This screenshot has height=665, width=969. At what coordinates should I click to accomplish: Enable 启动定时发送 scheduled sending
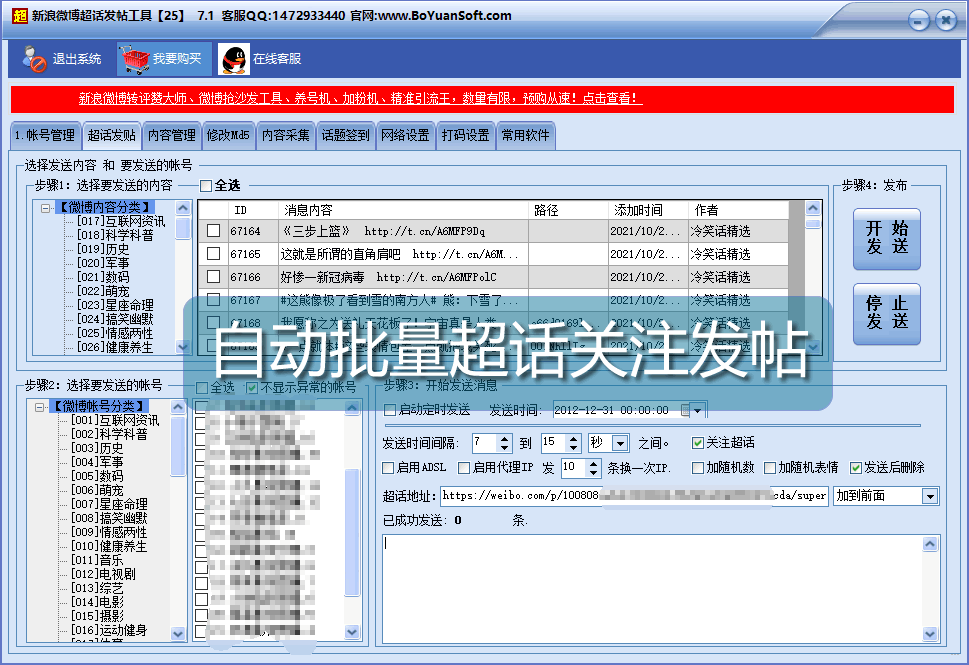pos(389,410)
